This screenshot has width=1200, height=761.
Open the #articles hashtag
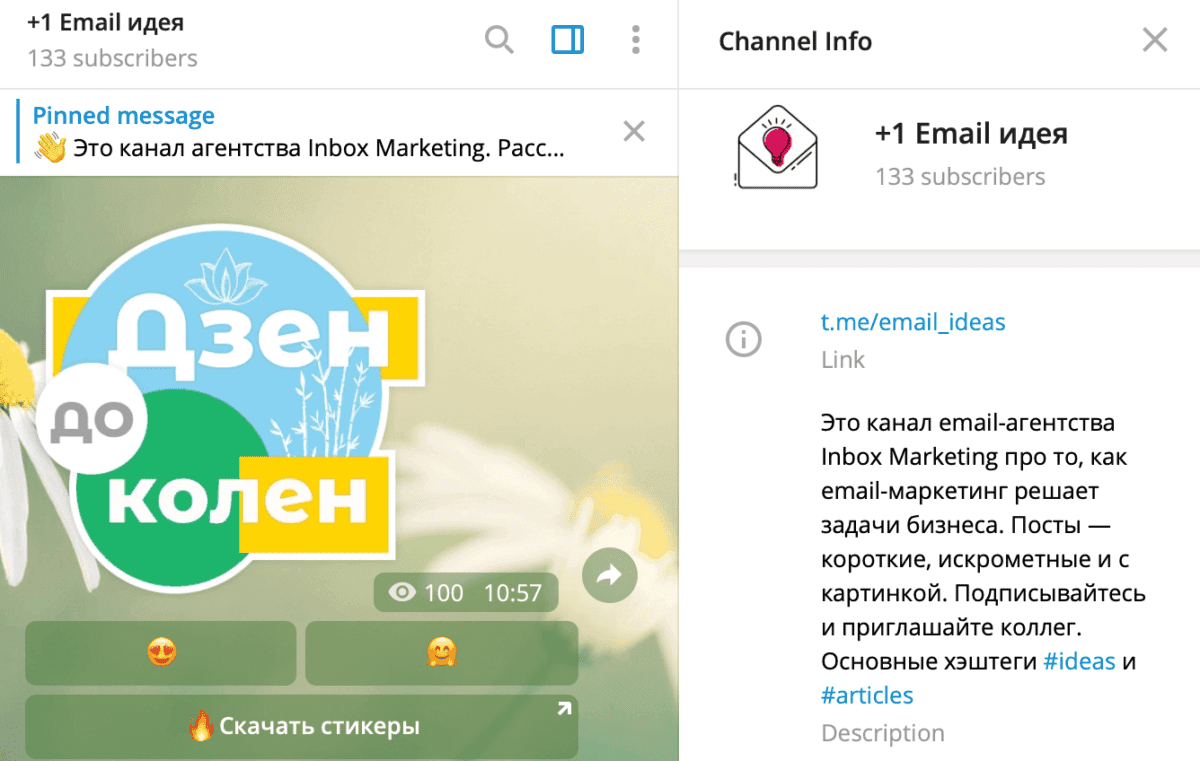[x=866, y=695]
